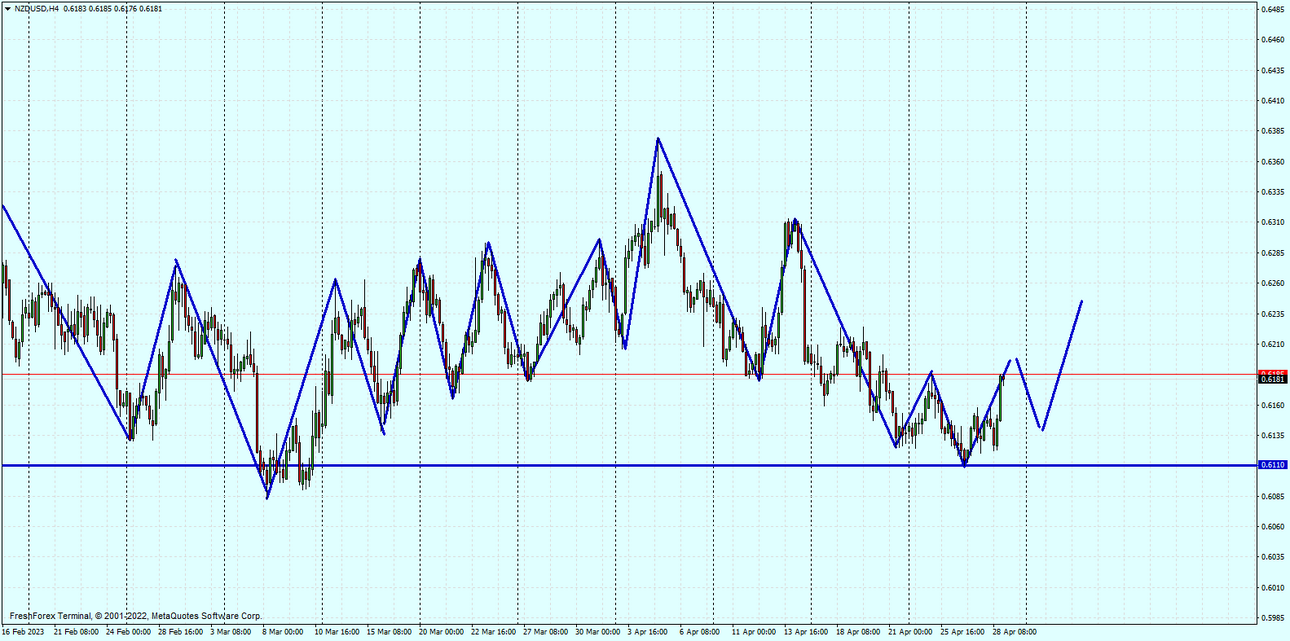Click the 0.6335 price scale label

pos(1272,192)
